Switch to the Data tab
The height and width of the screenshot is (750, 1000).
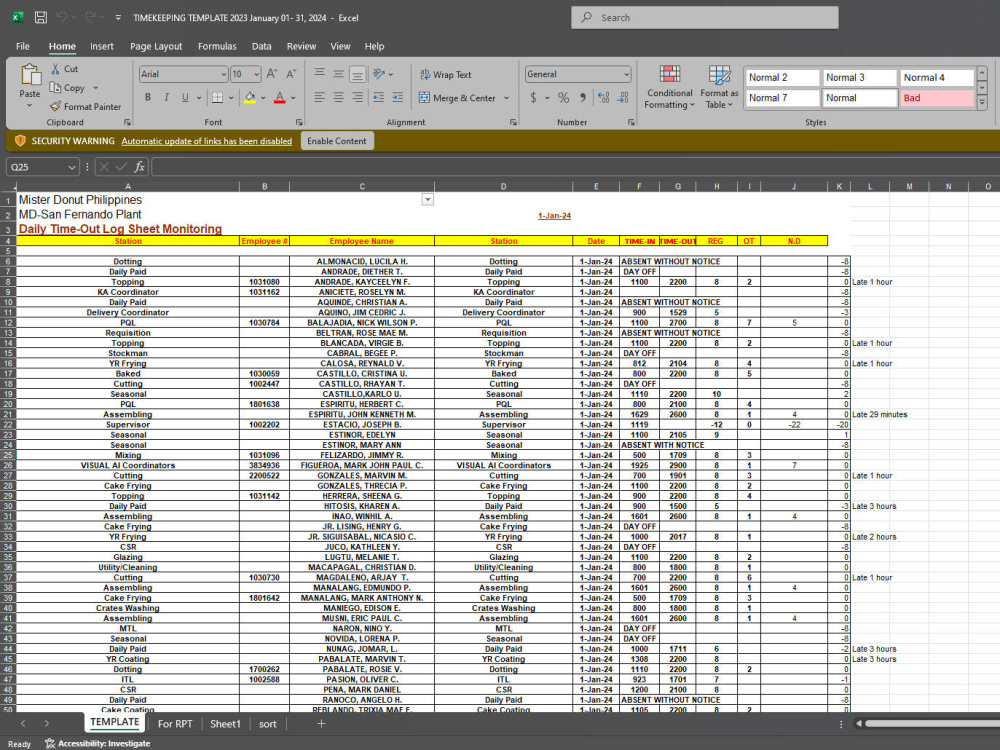[x=261, y=47]
